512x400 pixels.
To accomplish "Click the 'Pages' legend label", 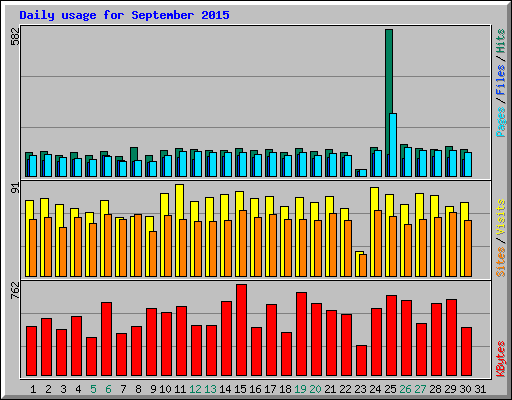I will 501,122.
